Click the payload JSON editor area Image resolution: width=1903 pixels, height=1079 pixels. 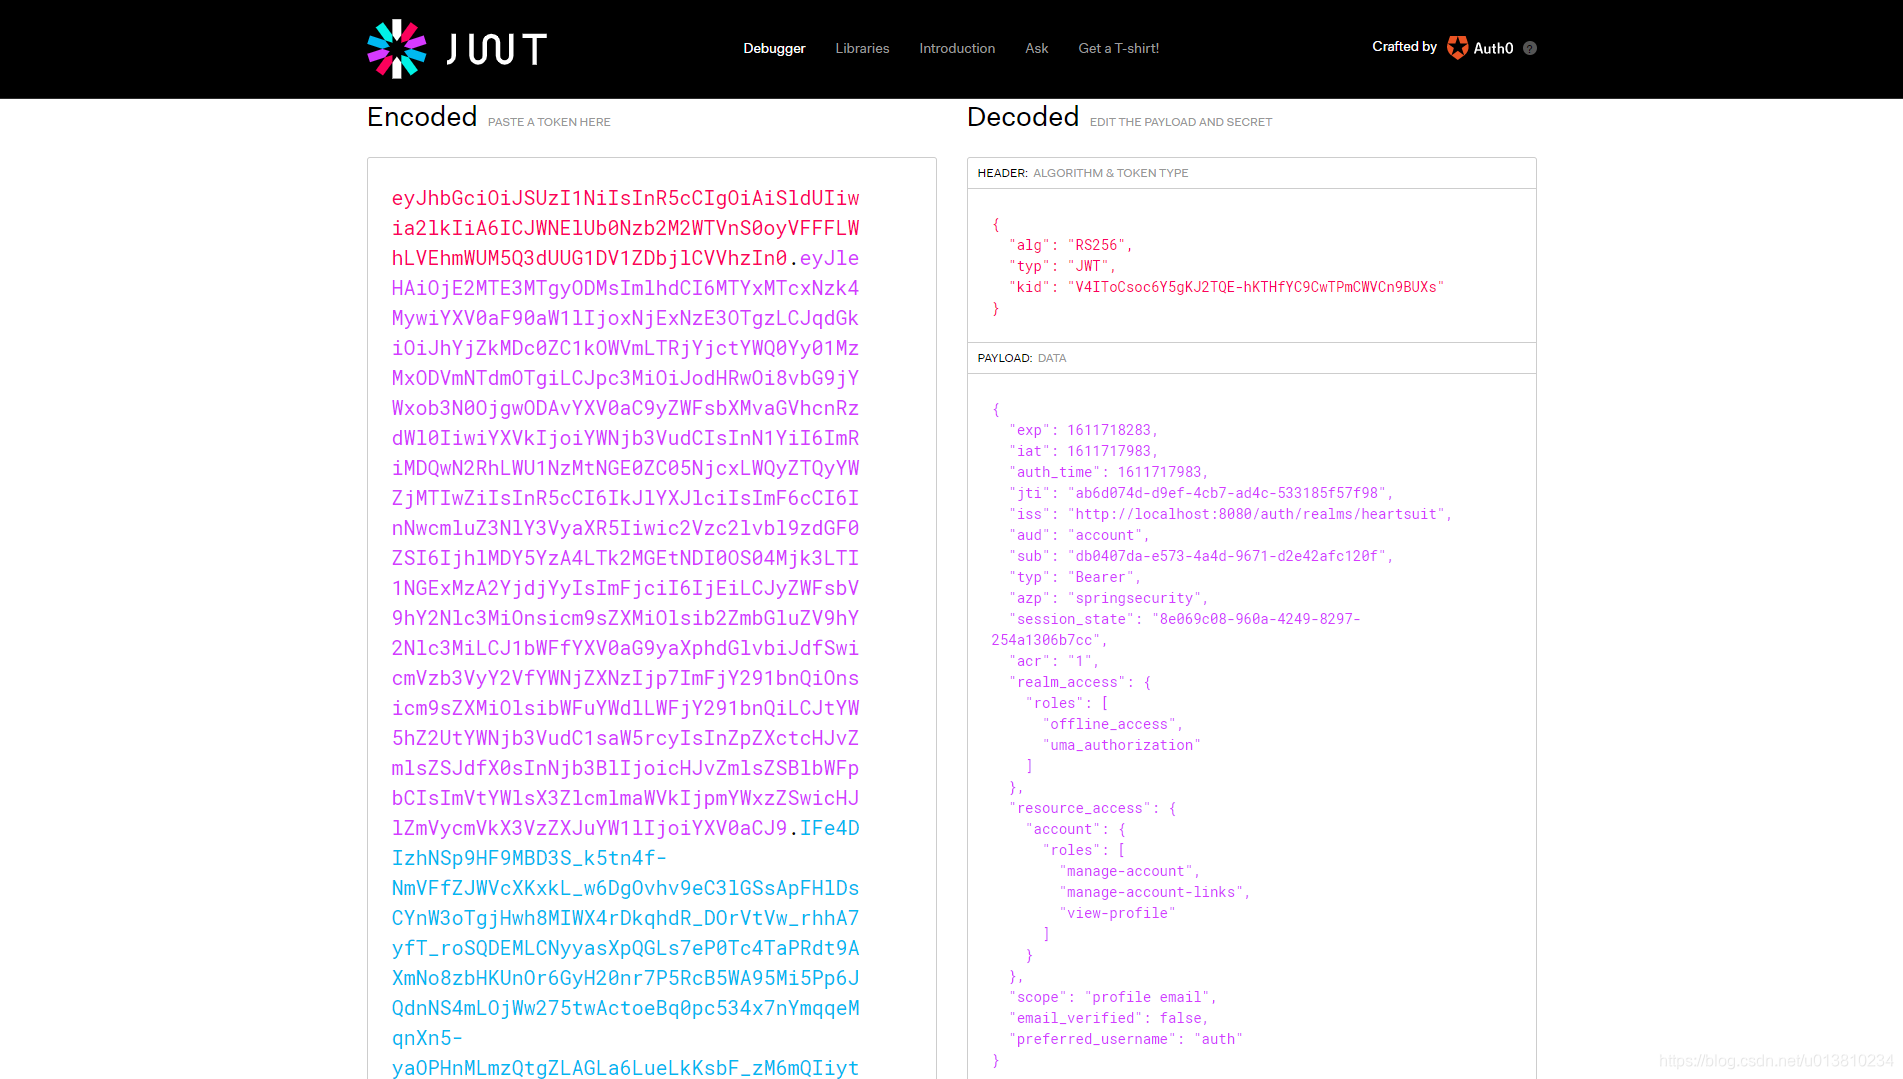pyautogui.click(x=1252, y=726)
